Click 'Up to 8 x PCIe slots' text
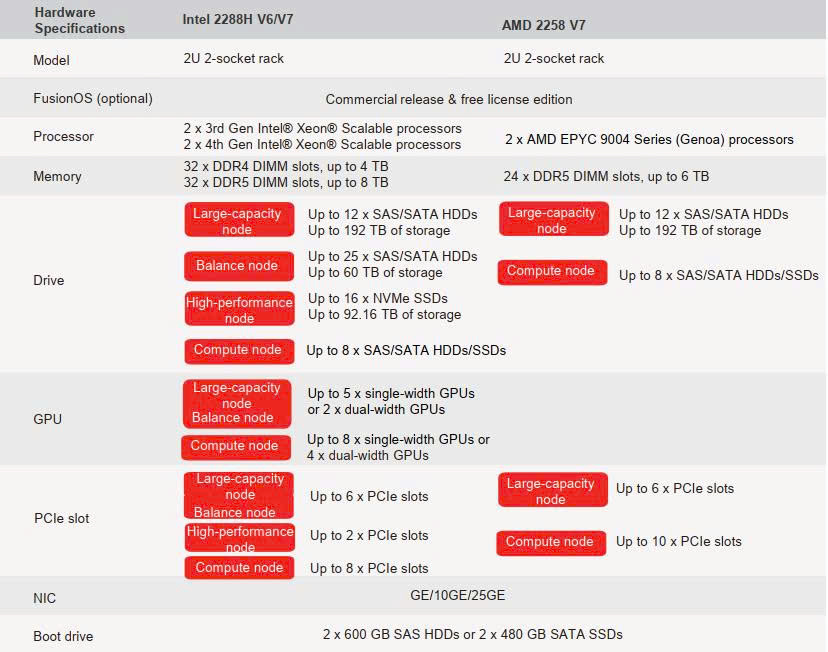828x652 pixels. [x=369, y=568]
